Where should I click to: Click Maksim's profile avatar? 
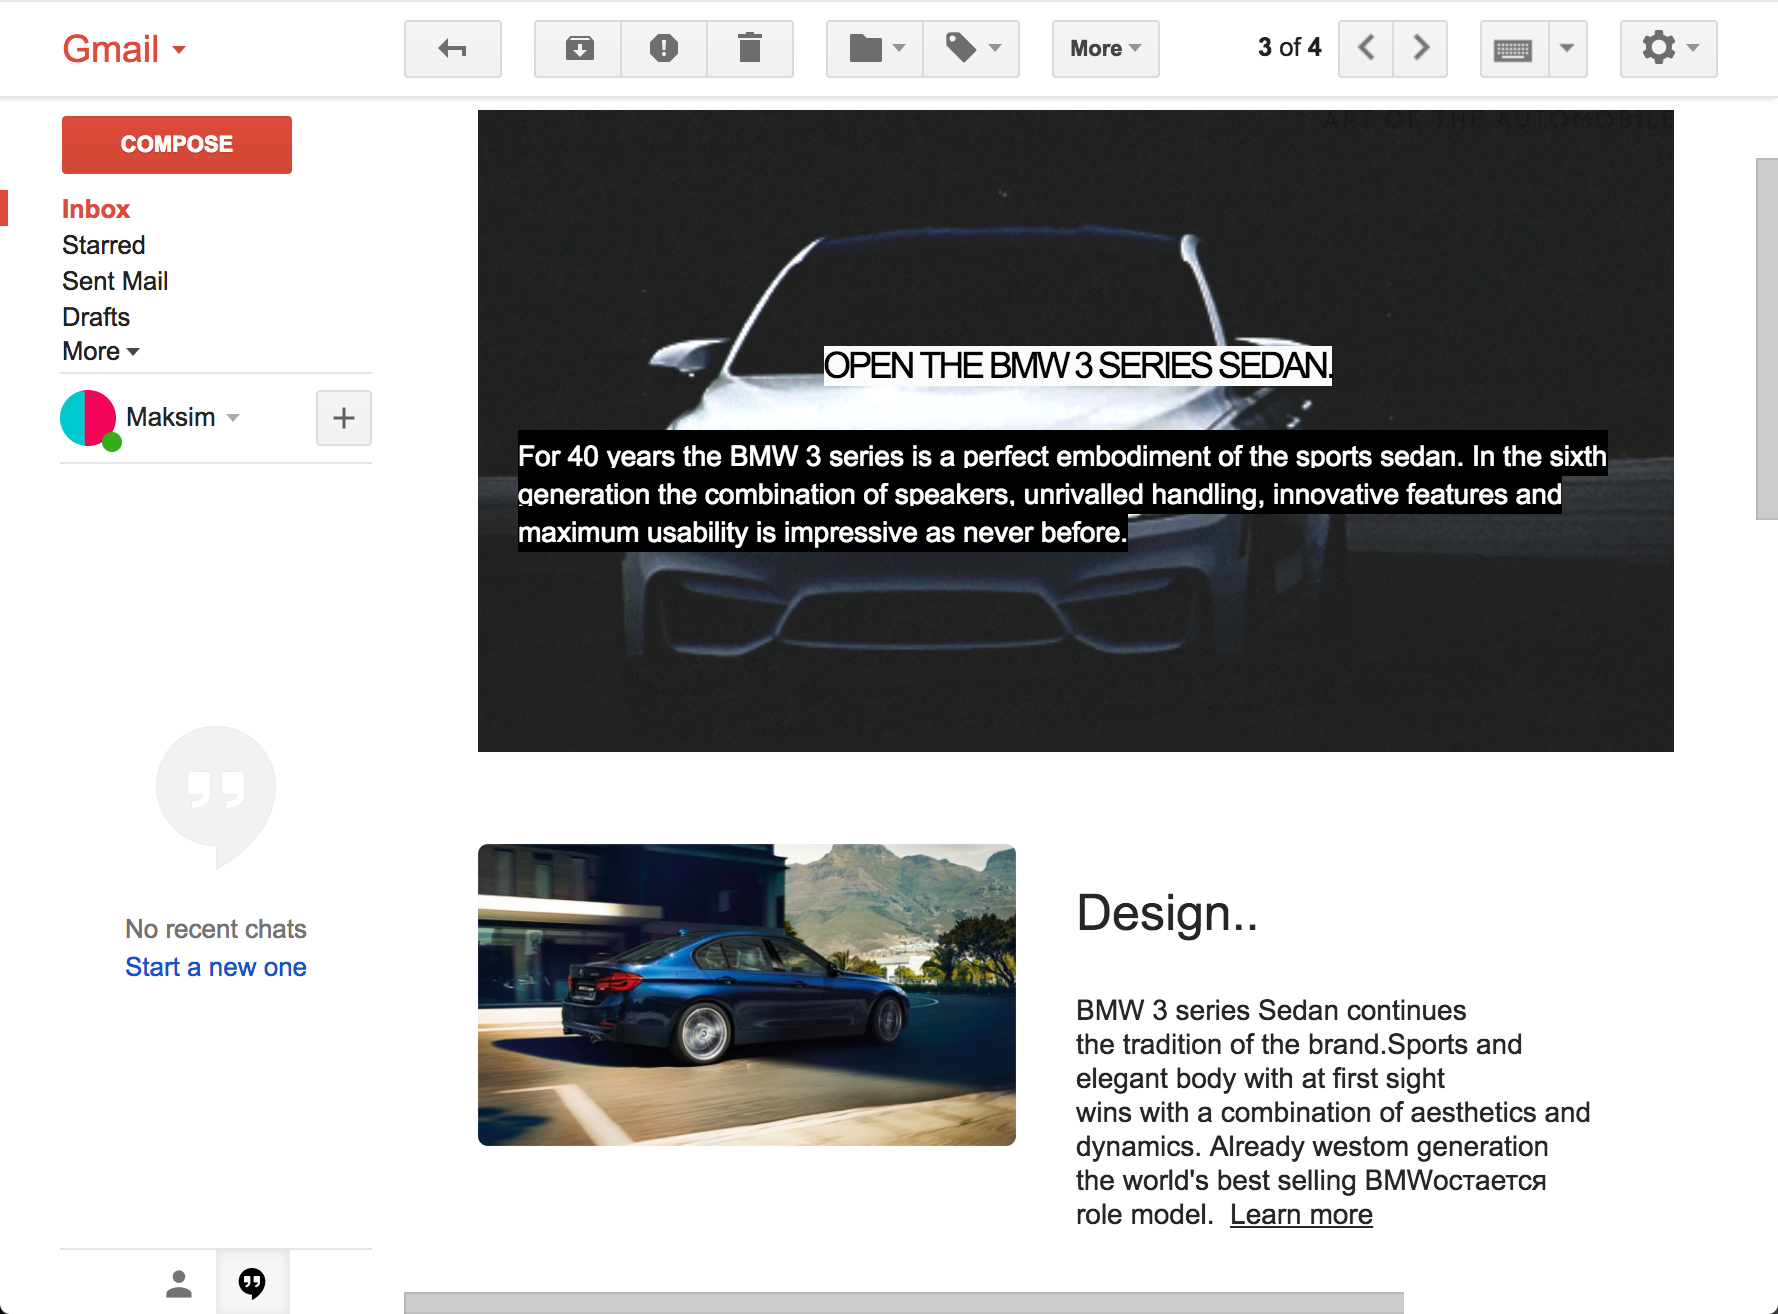pos(88,418)
